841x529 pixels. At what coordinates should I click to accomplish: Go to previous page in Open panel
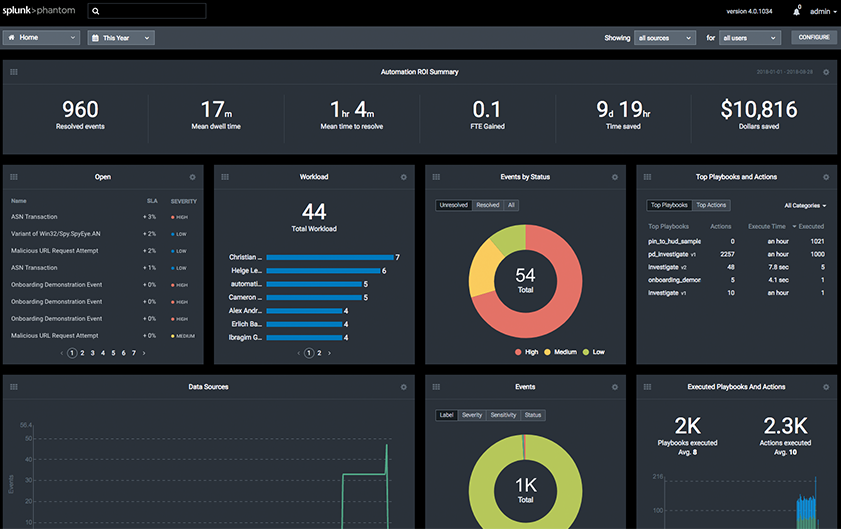pos(62,353)
